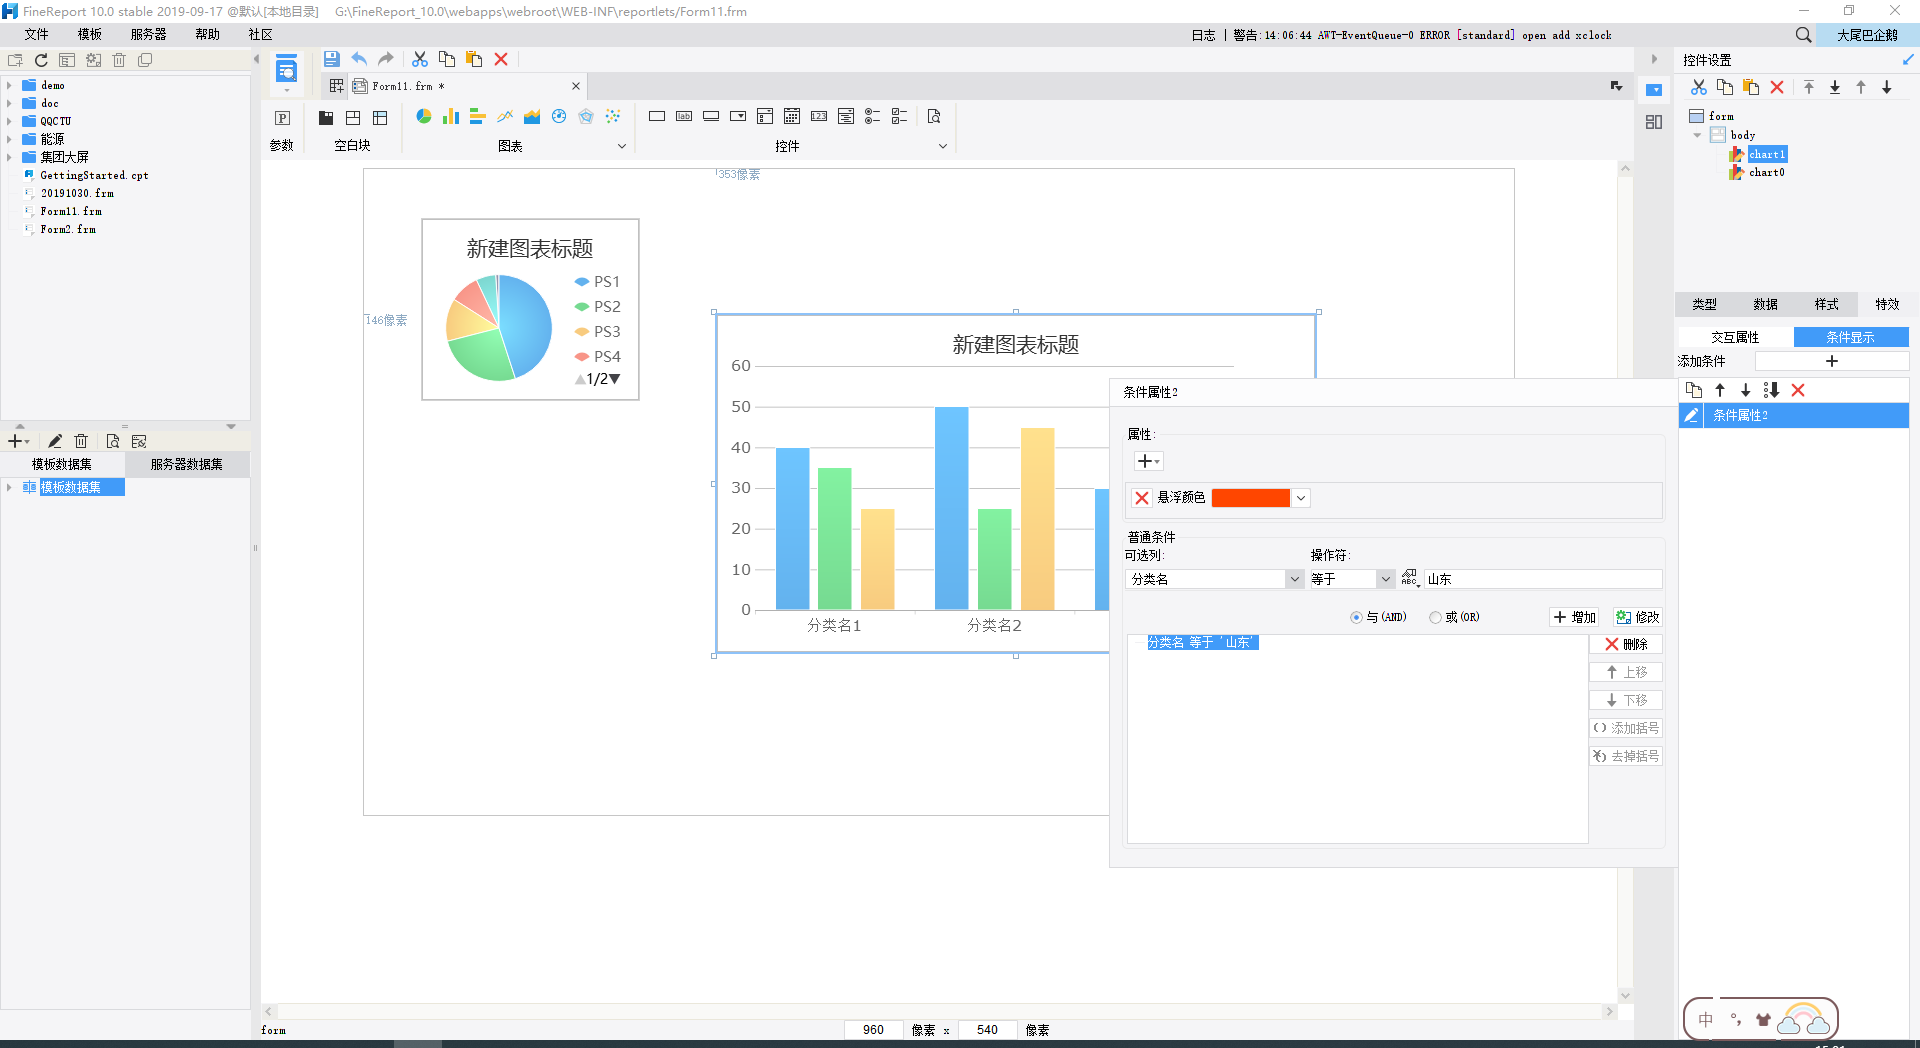Click the 删除 button
Viewport: 1920px width, 1048px height.
[x=1626, y=644]
